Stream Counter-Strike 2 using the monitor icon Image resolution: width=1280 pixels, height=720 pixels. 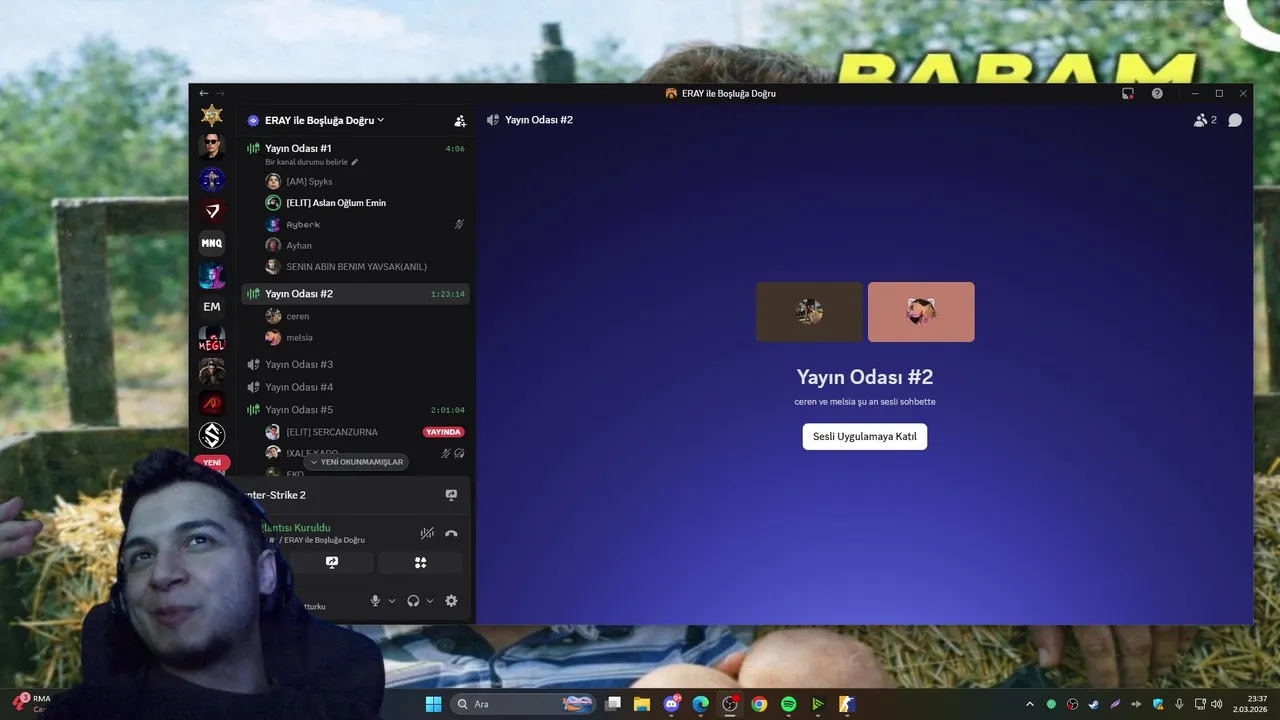click(451, 495)
